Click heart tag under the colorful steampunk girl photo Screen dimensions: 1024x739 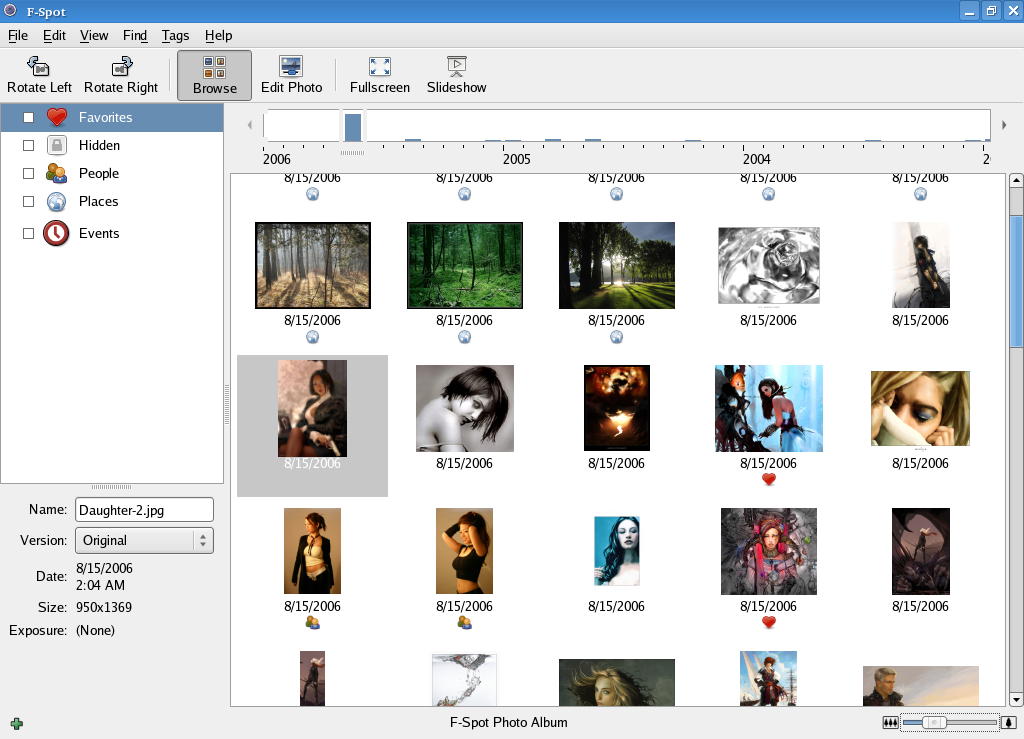tap(769, 623)
